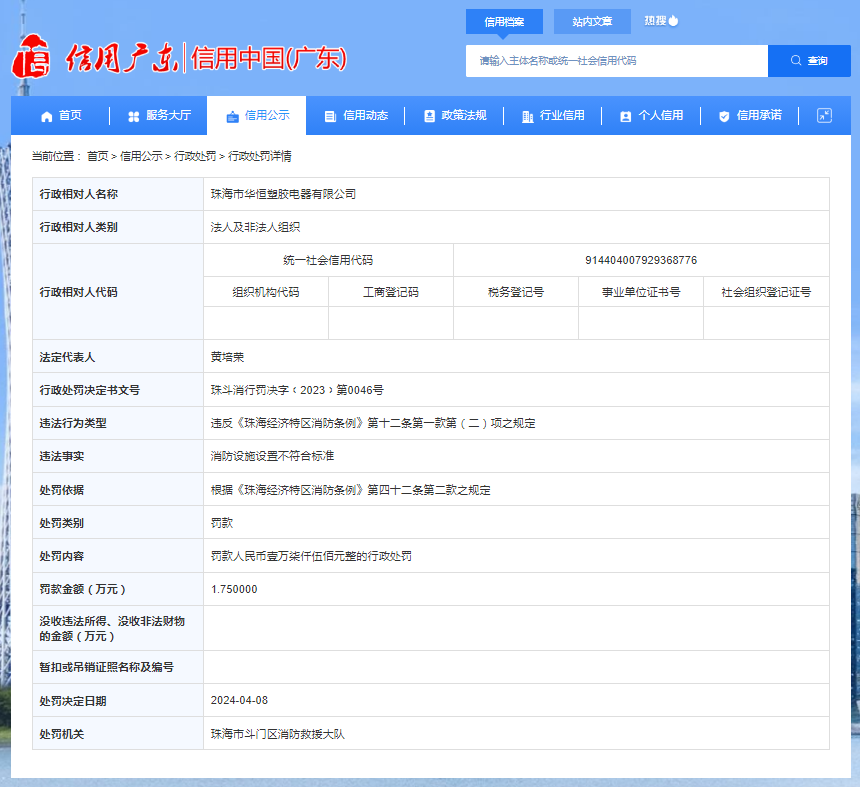This screenshot has height=787, width=860.
Task: Click 信用公示 in the breadcrumb
Action: coord(141,156)
